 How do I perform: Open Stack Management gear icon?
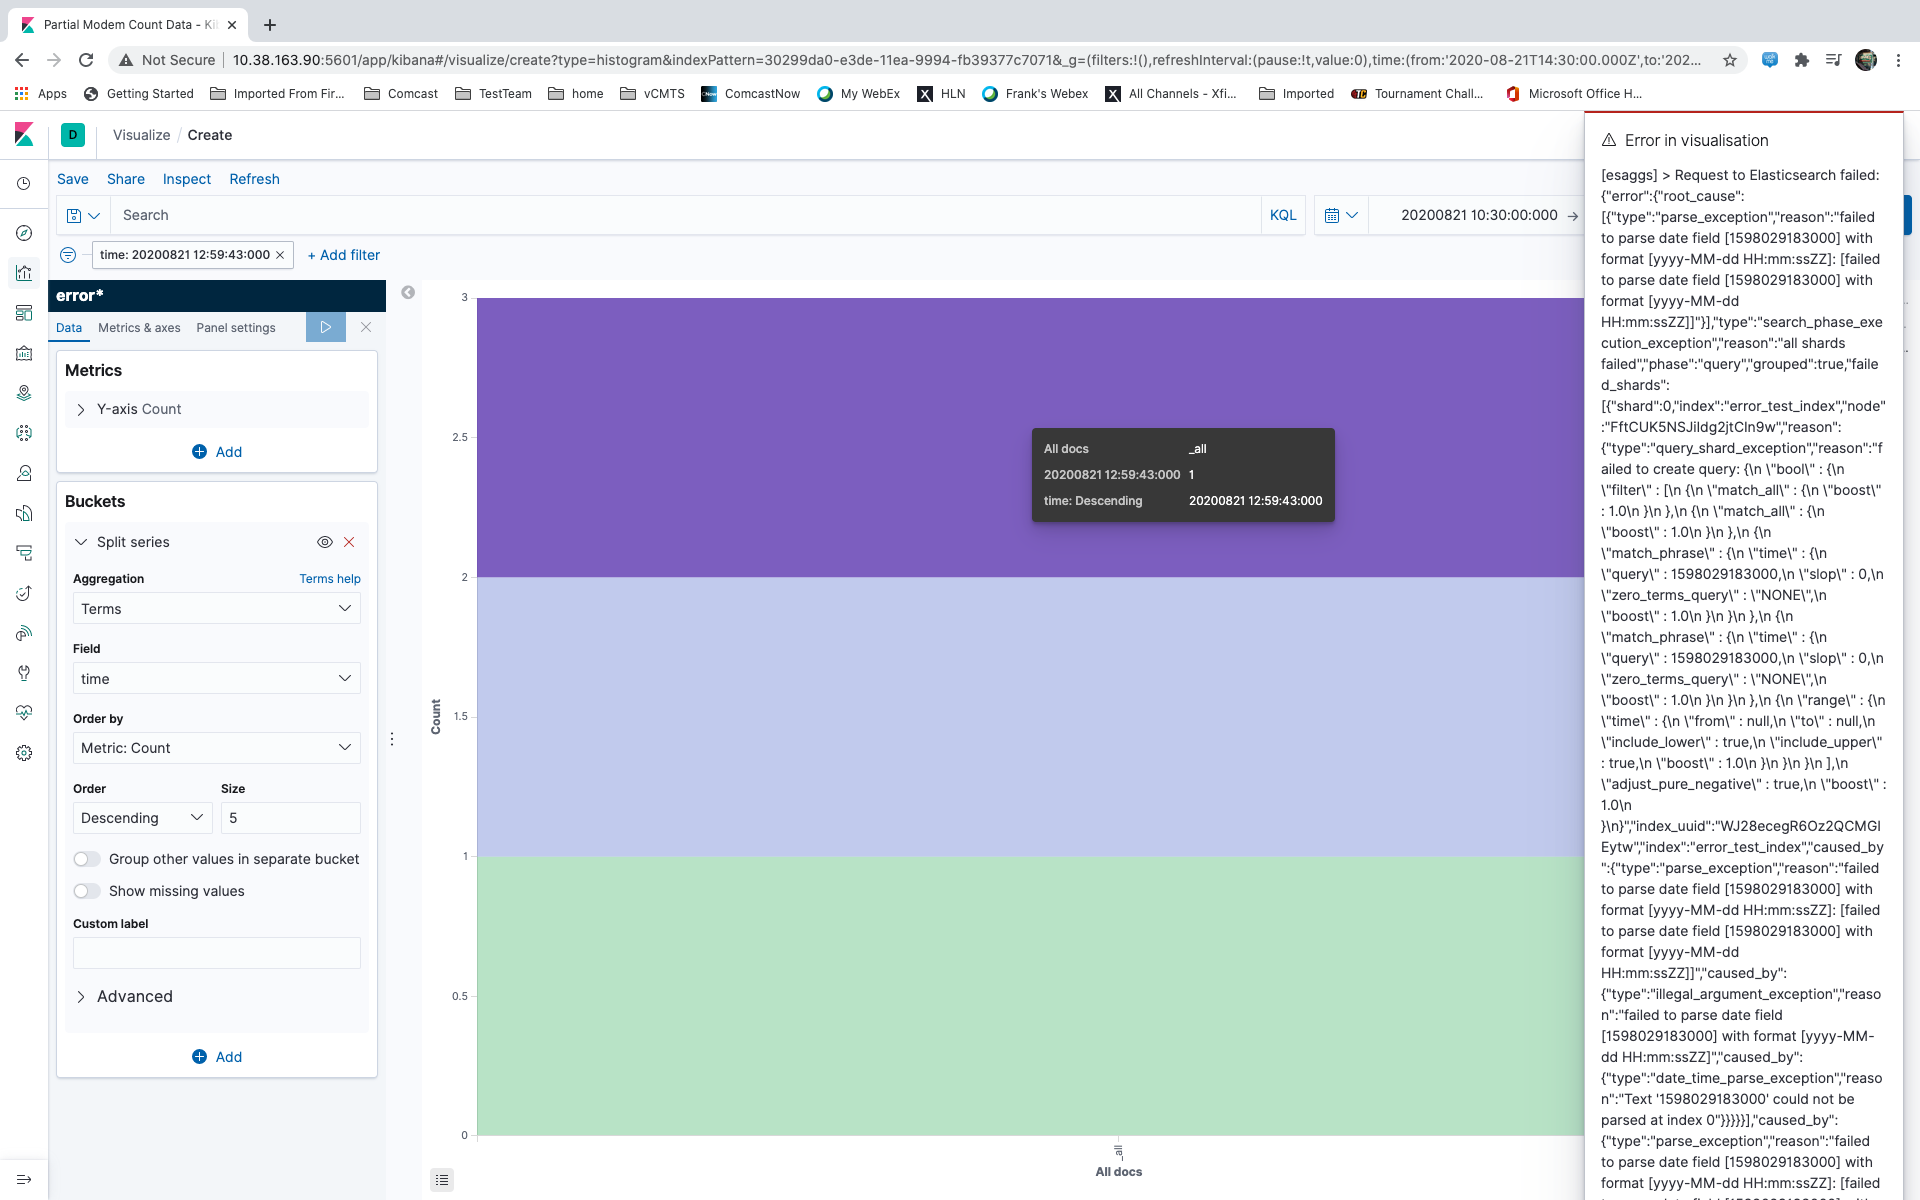(x=24, y=753)
